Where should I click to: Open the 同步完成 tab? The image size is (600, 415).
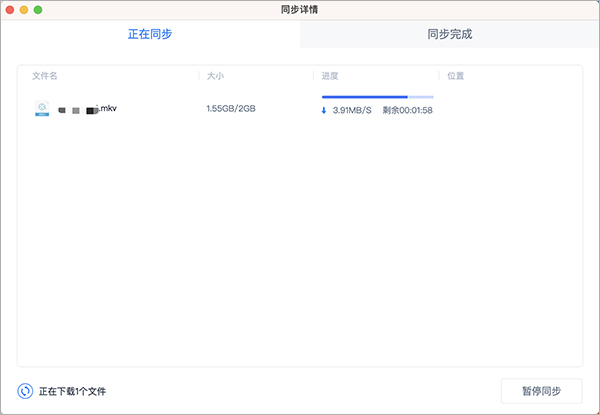450,34
